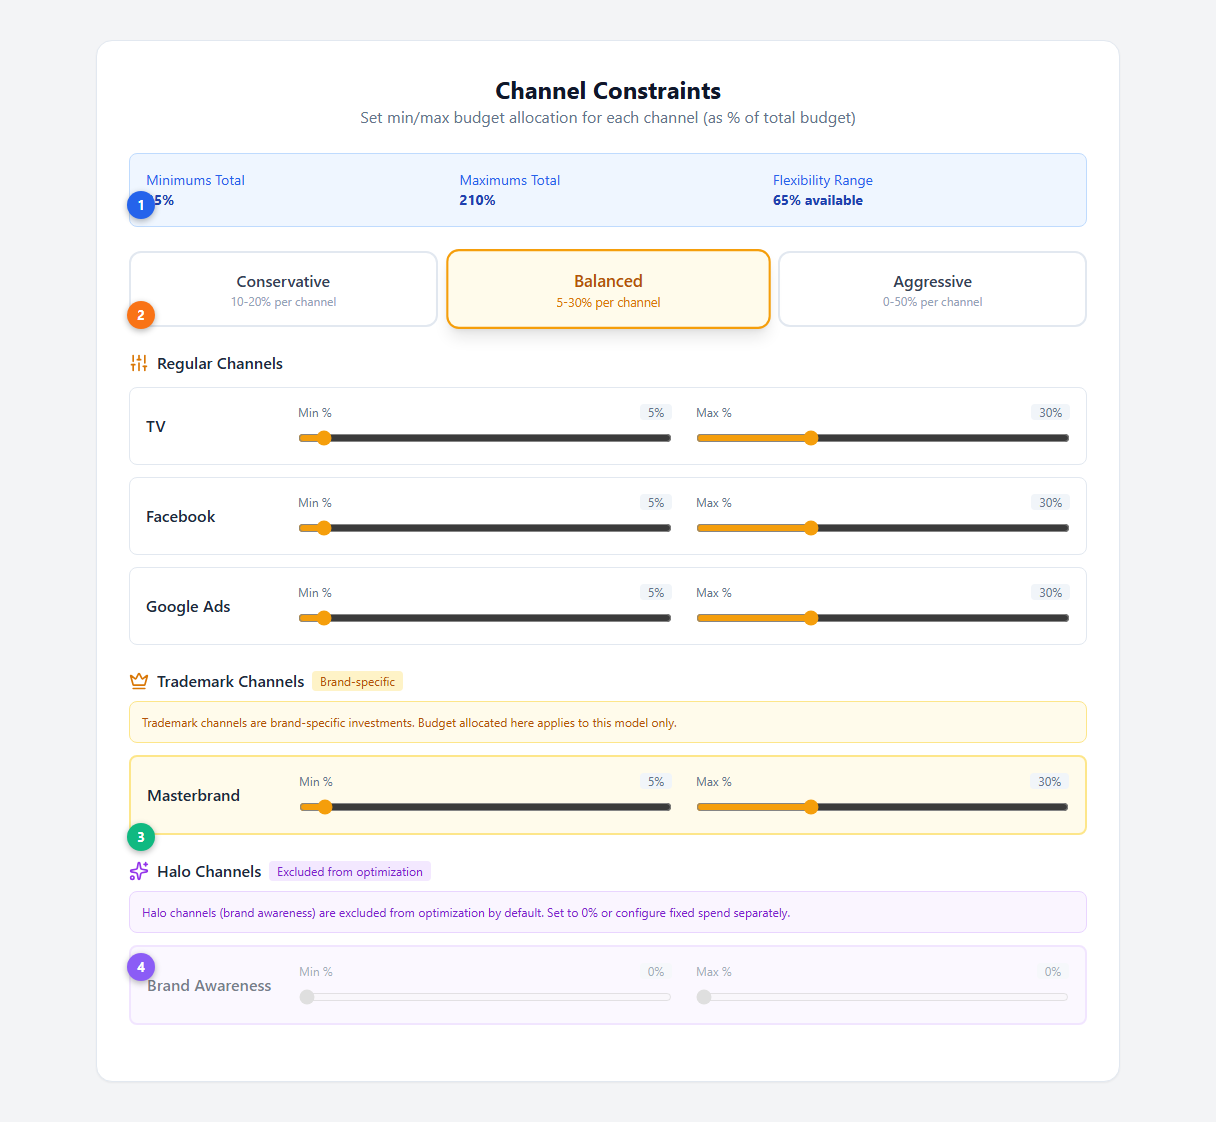Viewport: 1216px width, 1122px height.
Task: Adjust the Facebook Min % slider
Action: tap(484, 528)
